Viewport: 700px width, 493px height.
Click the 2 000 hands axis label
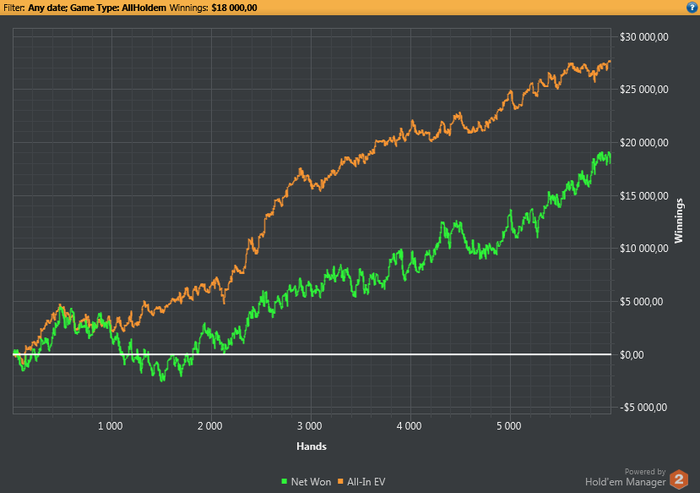tap(210, 426)
